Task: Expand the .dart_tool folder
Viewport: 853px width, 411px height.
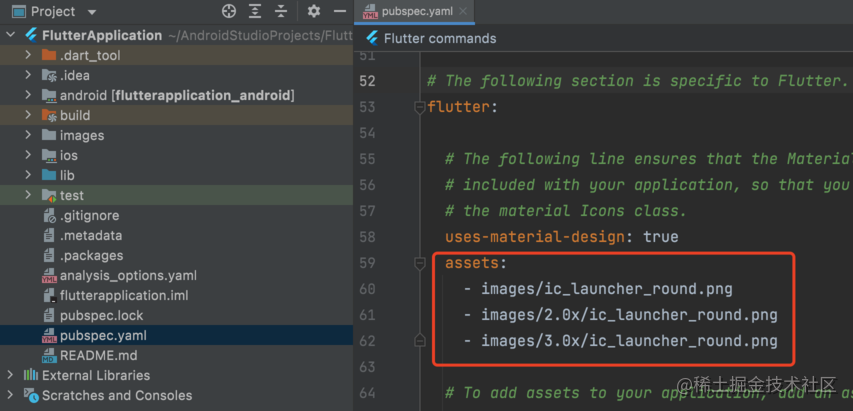Action: [28, 55]
